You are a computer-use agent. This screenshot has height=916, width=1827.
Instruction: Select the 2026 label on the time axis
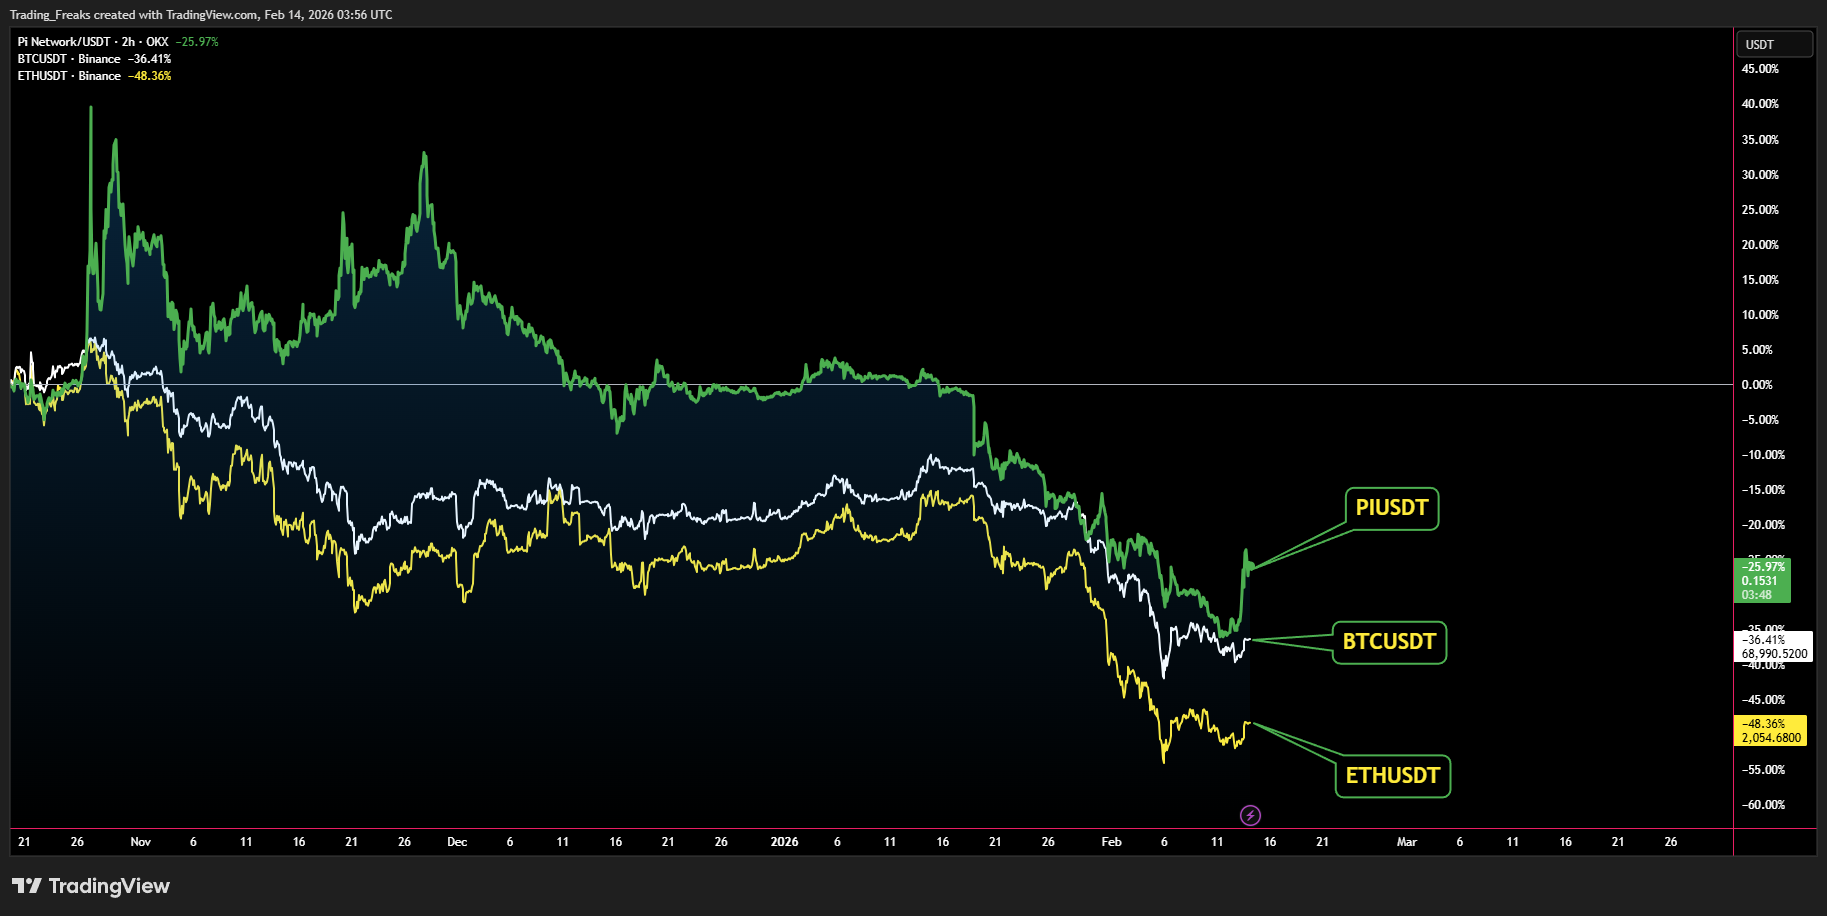[x=784, y=842]
